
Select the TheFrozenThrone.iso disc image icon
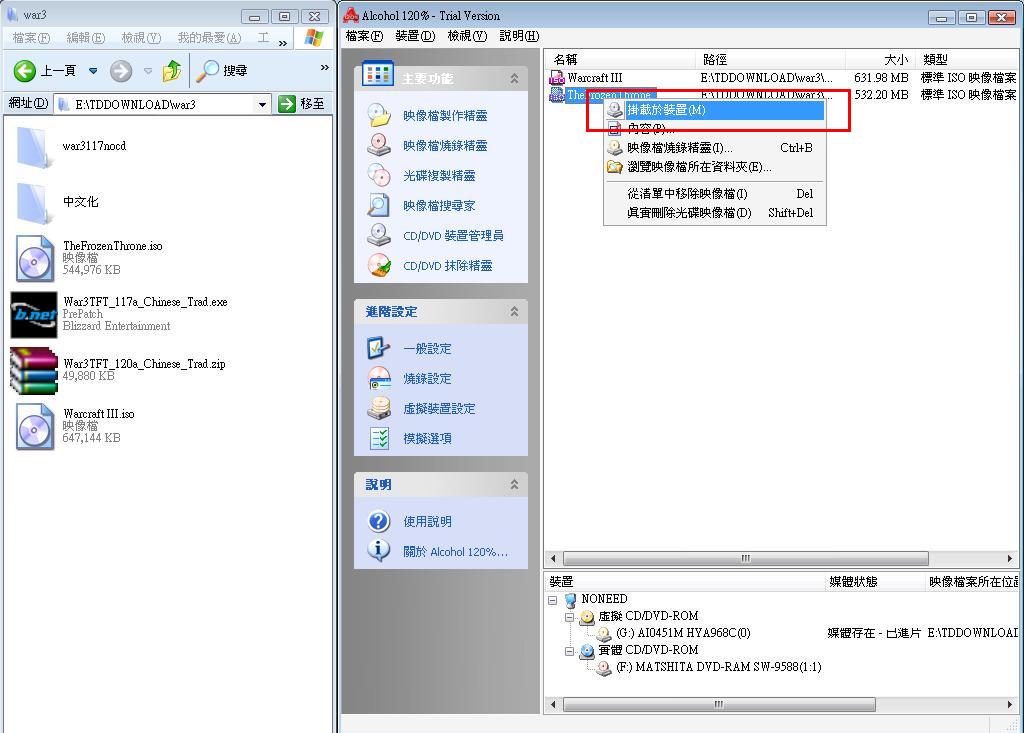[x=35, y=259]
